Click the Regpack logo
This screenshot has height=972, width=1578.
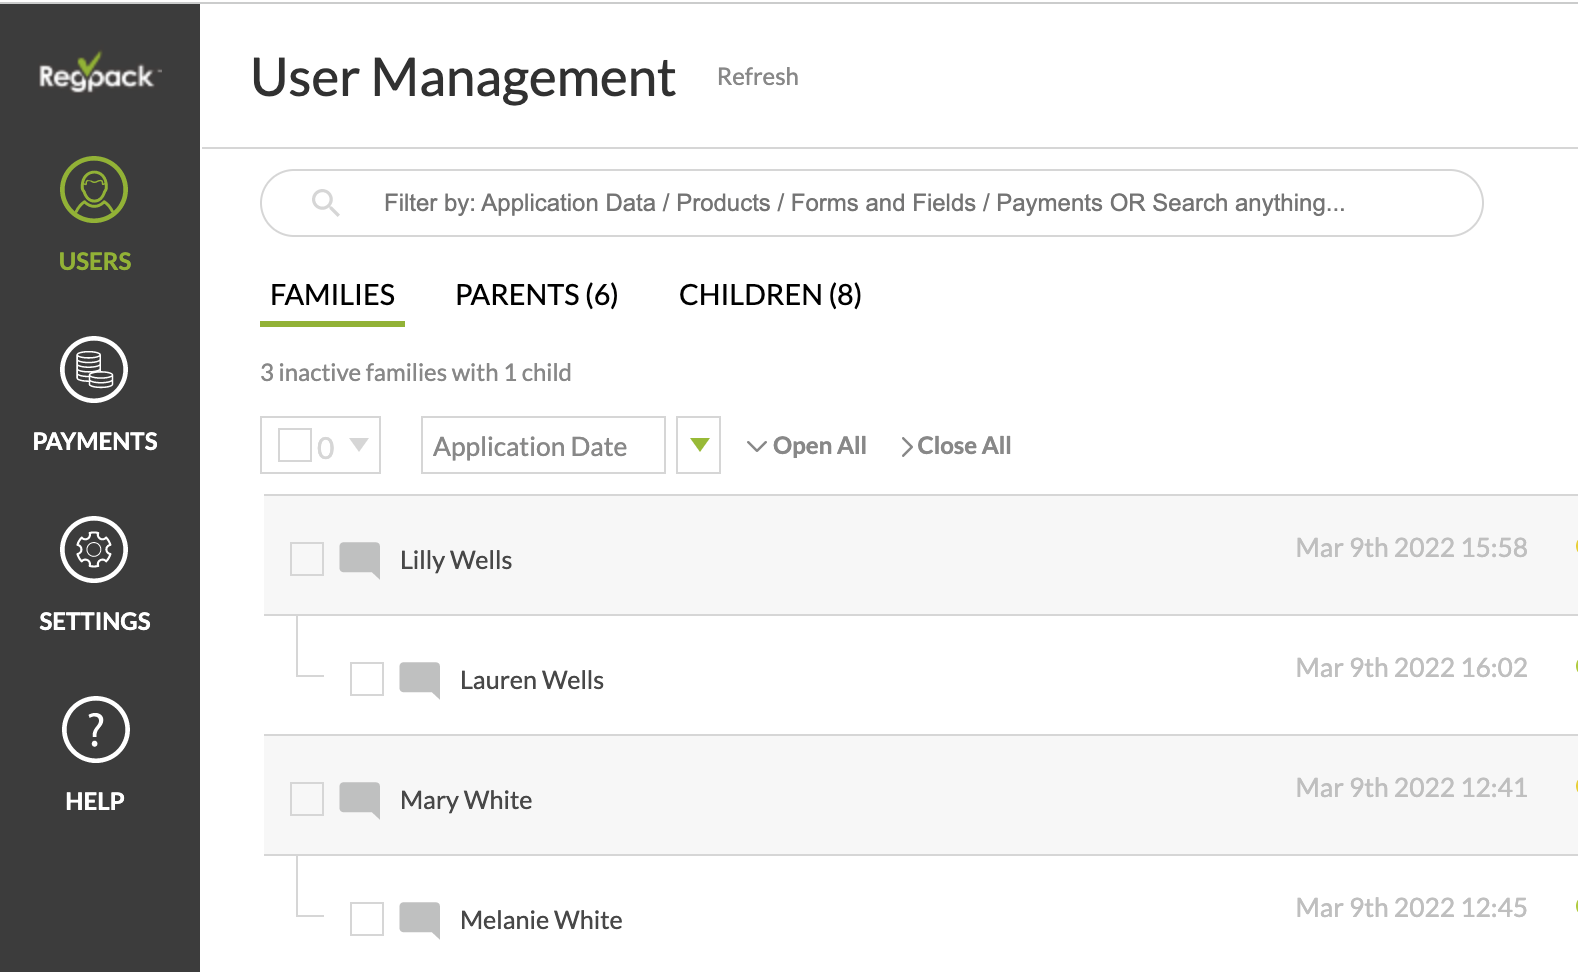(x=99, y=73)
